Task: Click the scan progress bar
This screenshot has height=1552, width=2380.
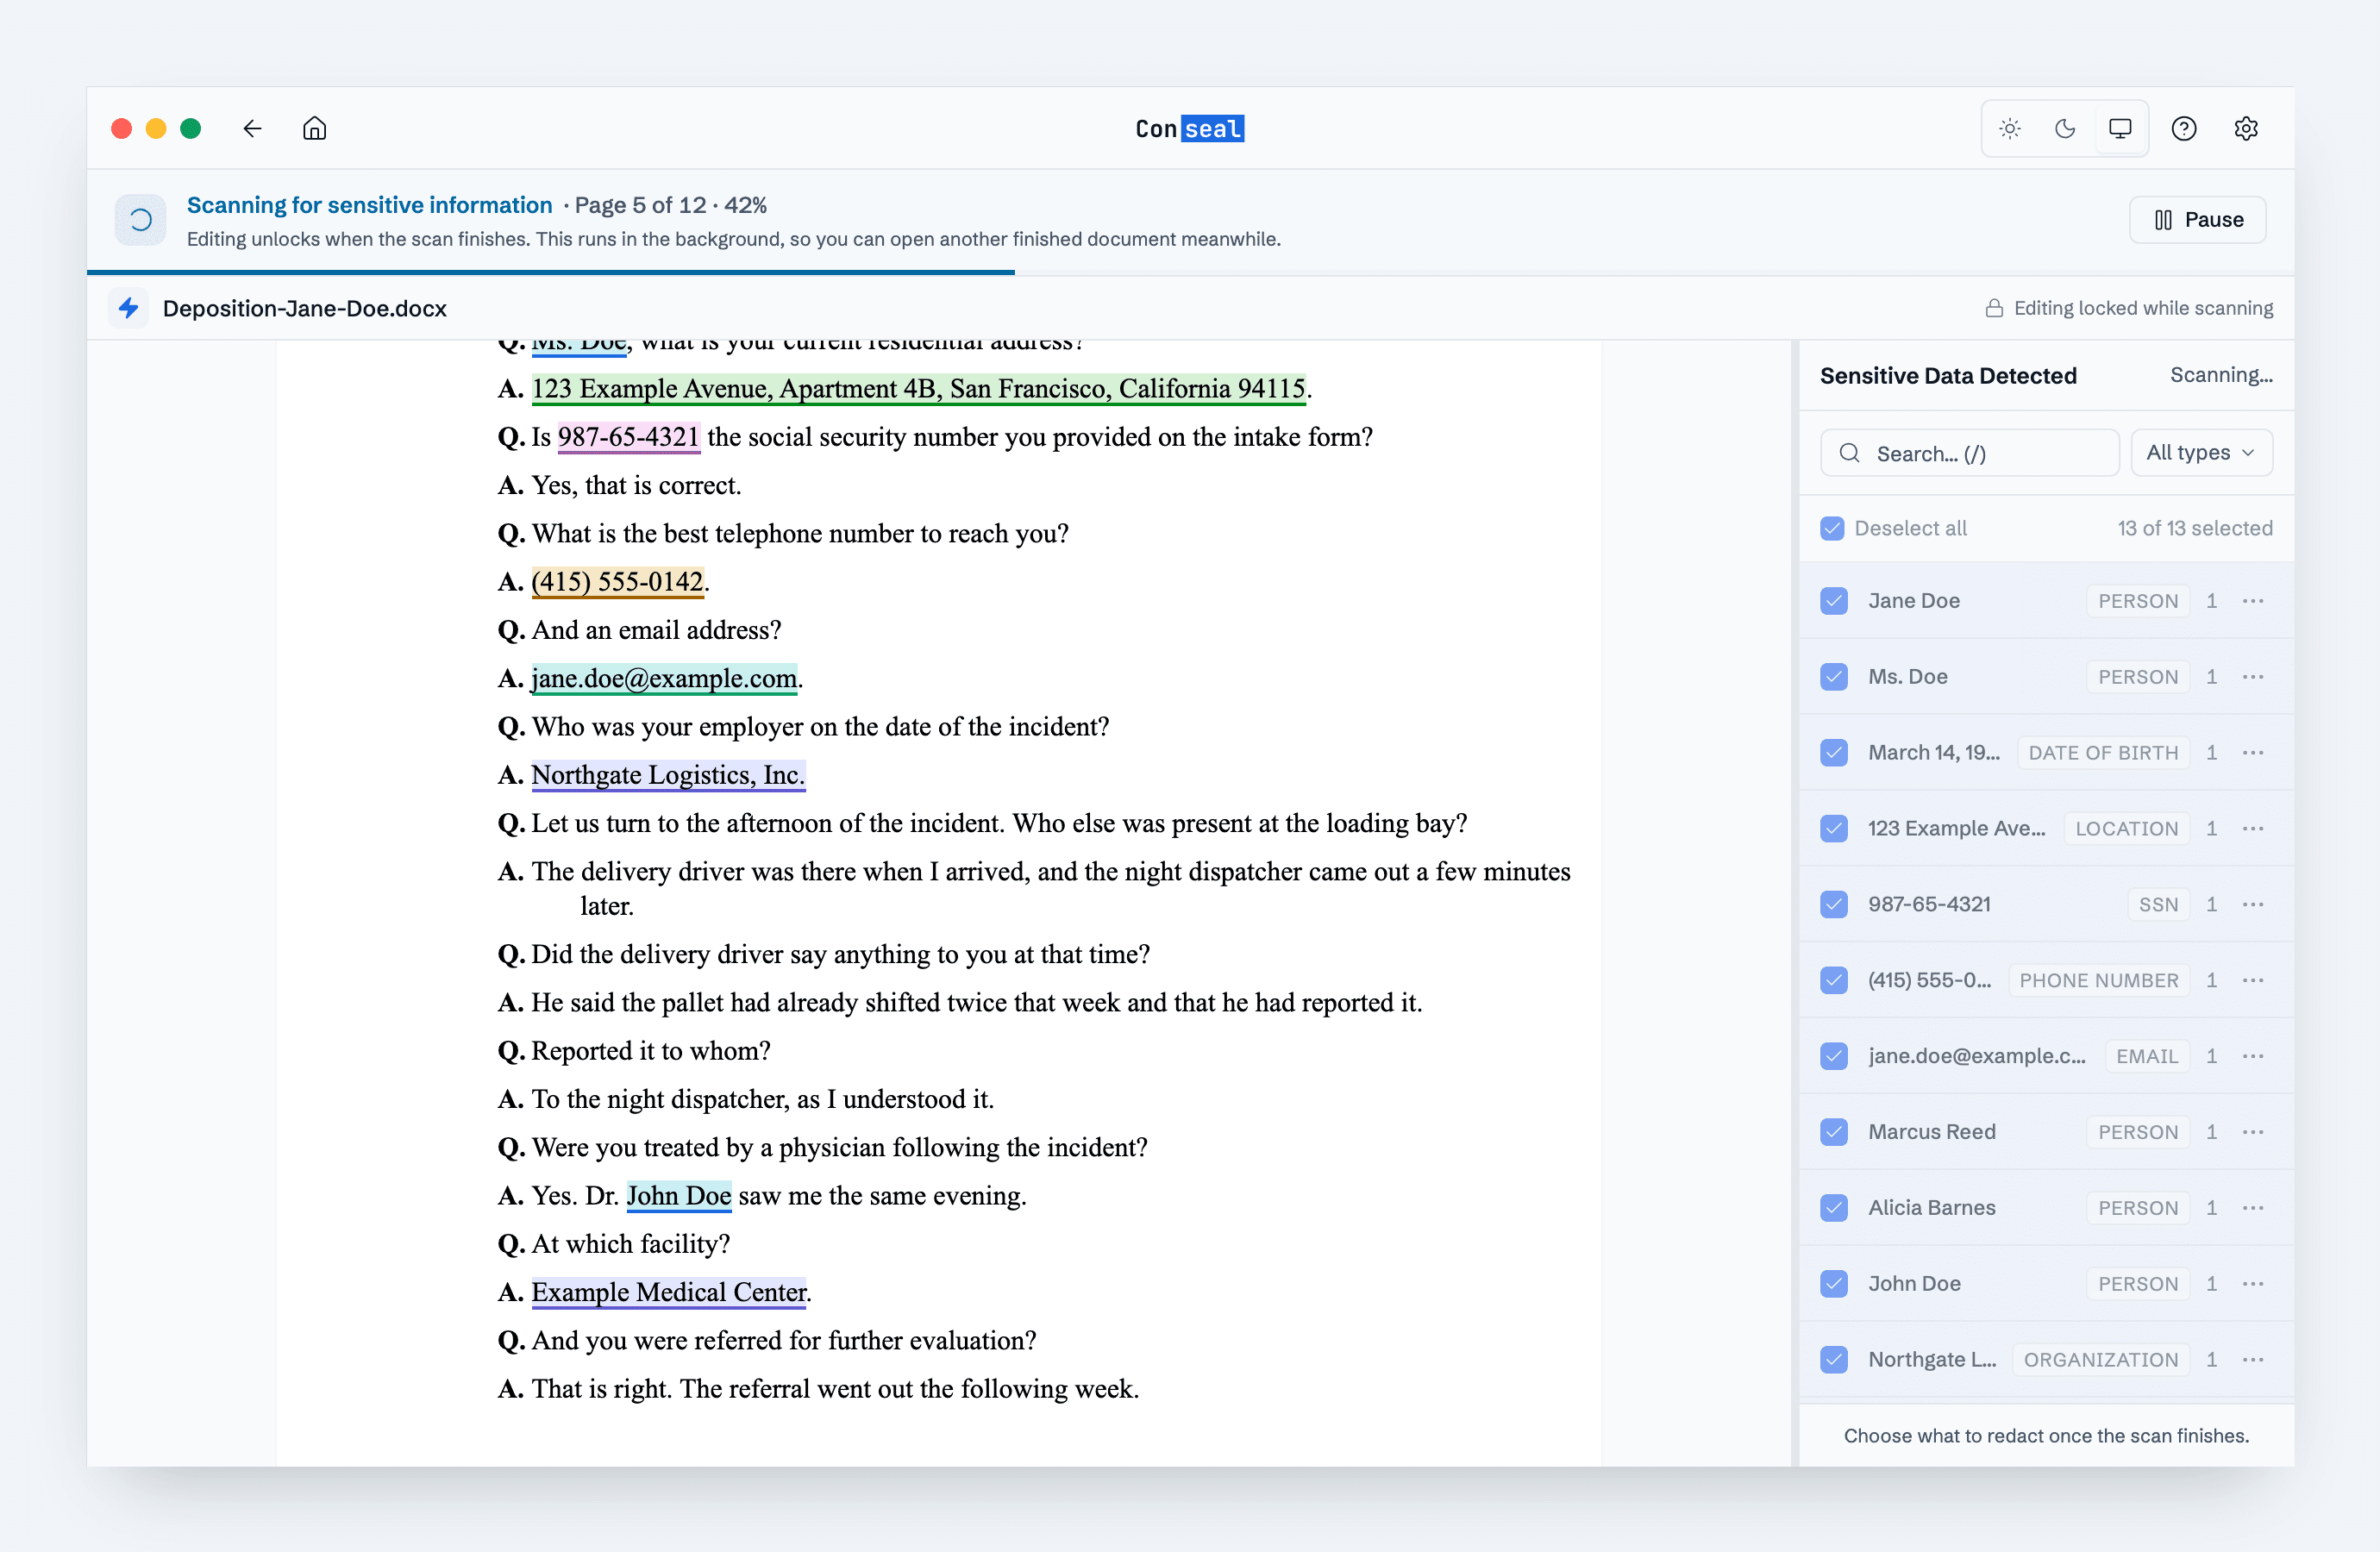Action: tap(1190, 272)
